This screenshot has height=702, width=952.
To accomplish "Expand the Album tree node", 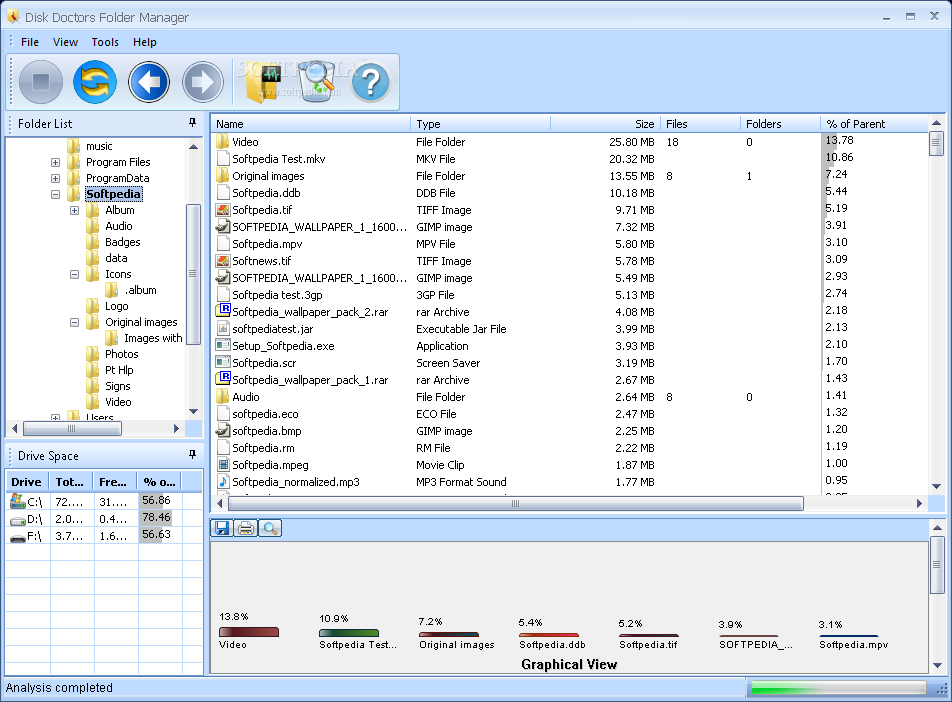I will coord(74,210).
